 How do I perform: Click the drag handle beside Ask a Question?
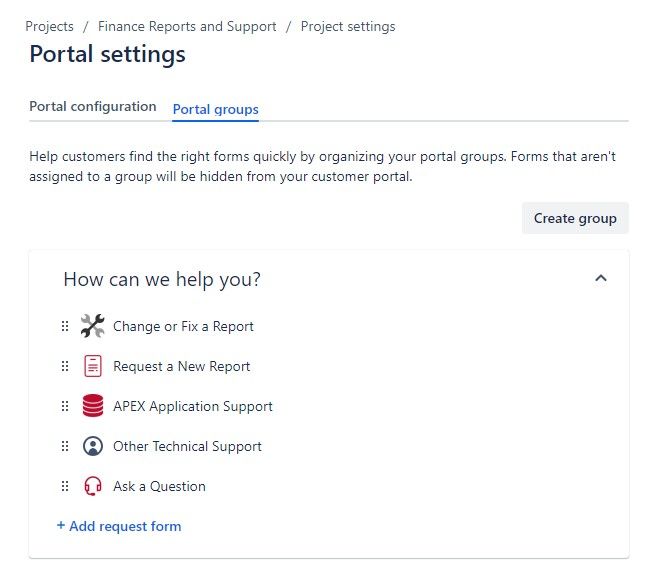(x=65, y=486)
